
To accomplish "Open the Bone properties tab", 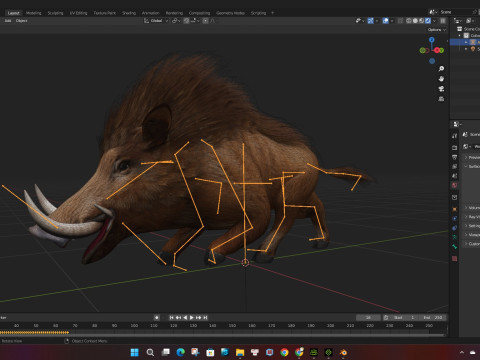I will tap(454, 247).
